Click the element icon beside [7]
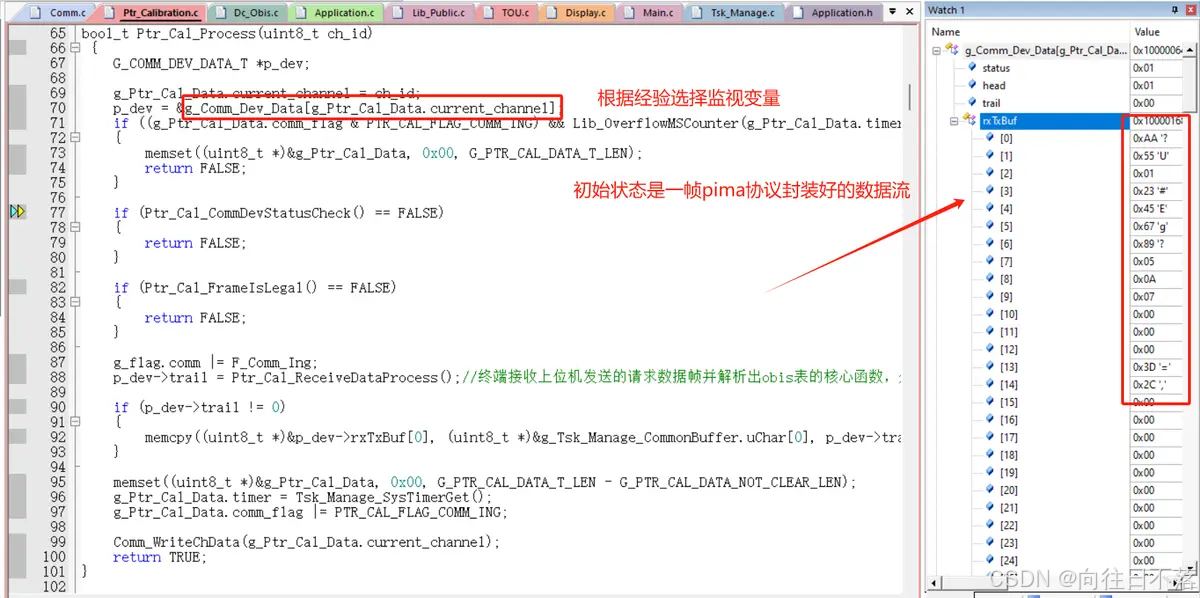The width and height of the screenshot is (1200, 598). [990, 261]
